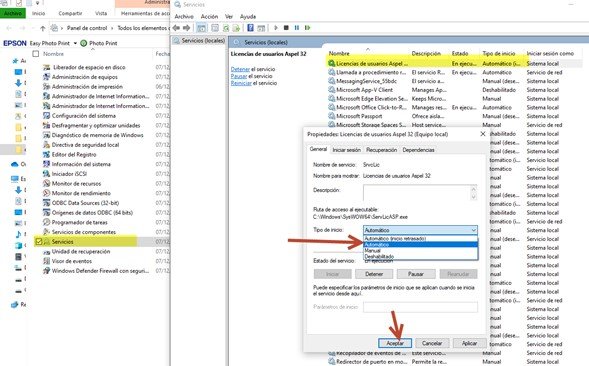
Task: Open Ayuda menu in Services window
Action: coord(248,17)
